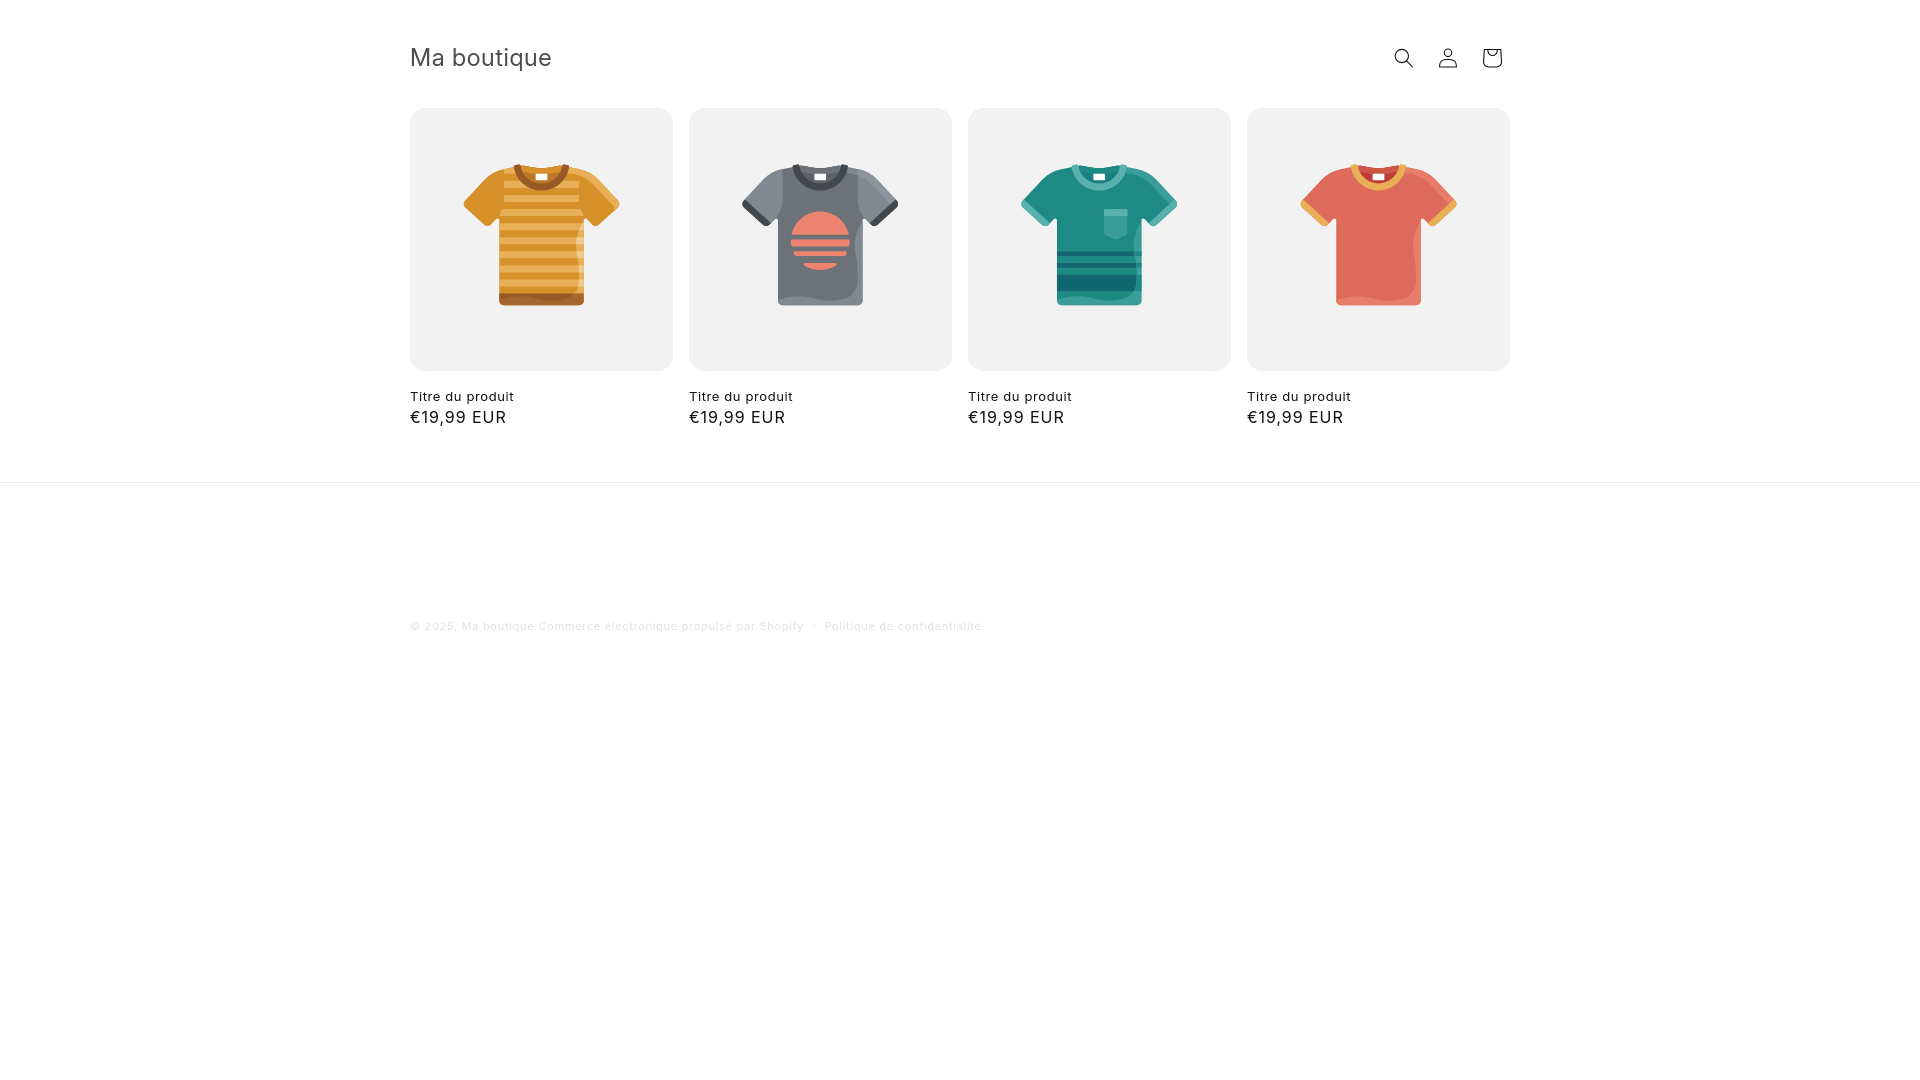Click 'Titre du produit' under orange striped shirt
1920x1080 pixels.
pos(462,397)
